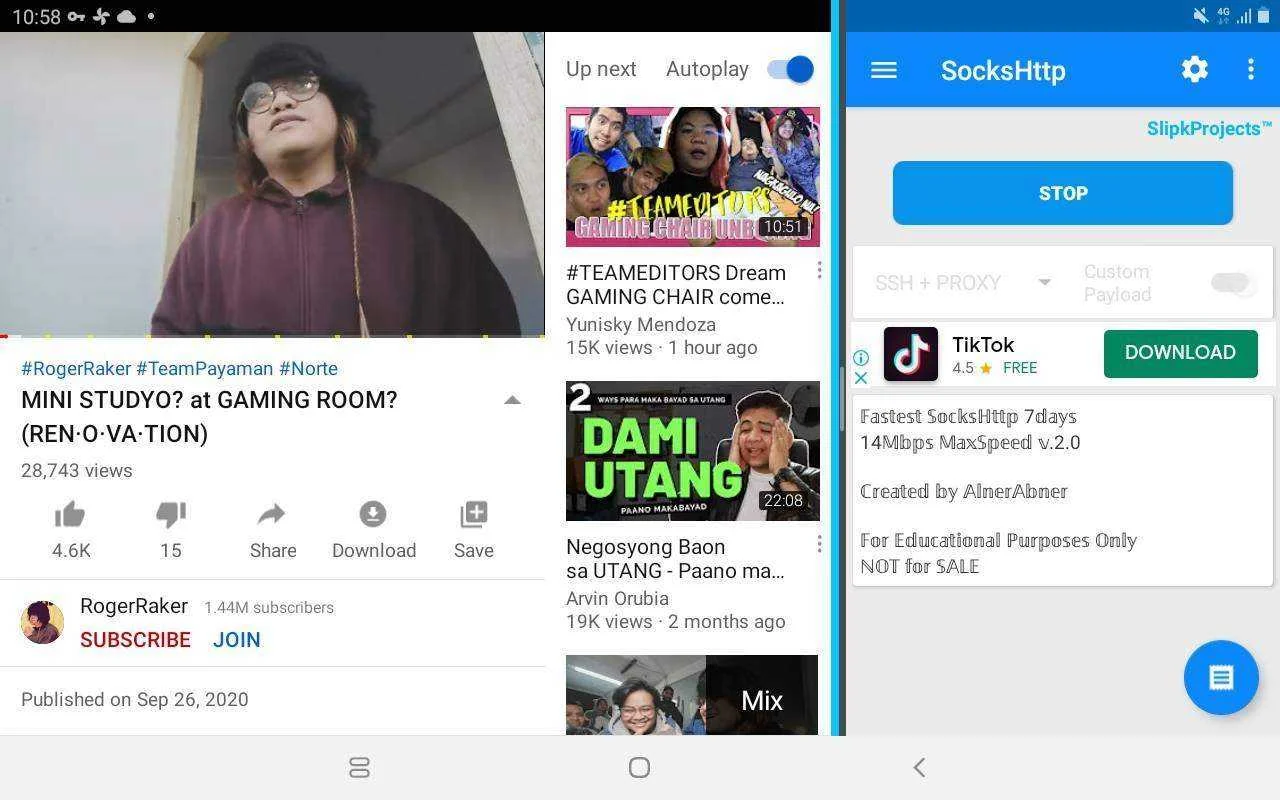Viewport: 1280px width, 800px height.
Task: Save video to playlist icon
Action: pos(473,514)
